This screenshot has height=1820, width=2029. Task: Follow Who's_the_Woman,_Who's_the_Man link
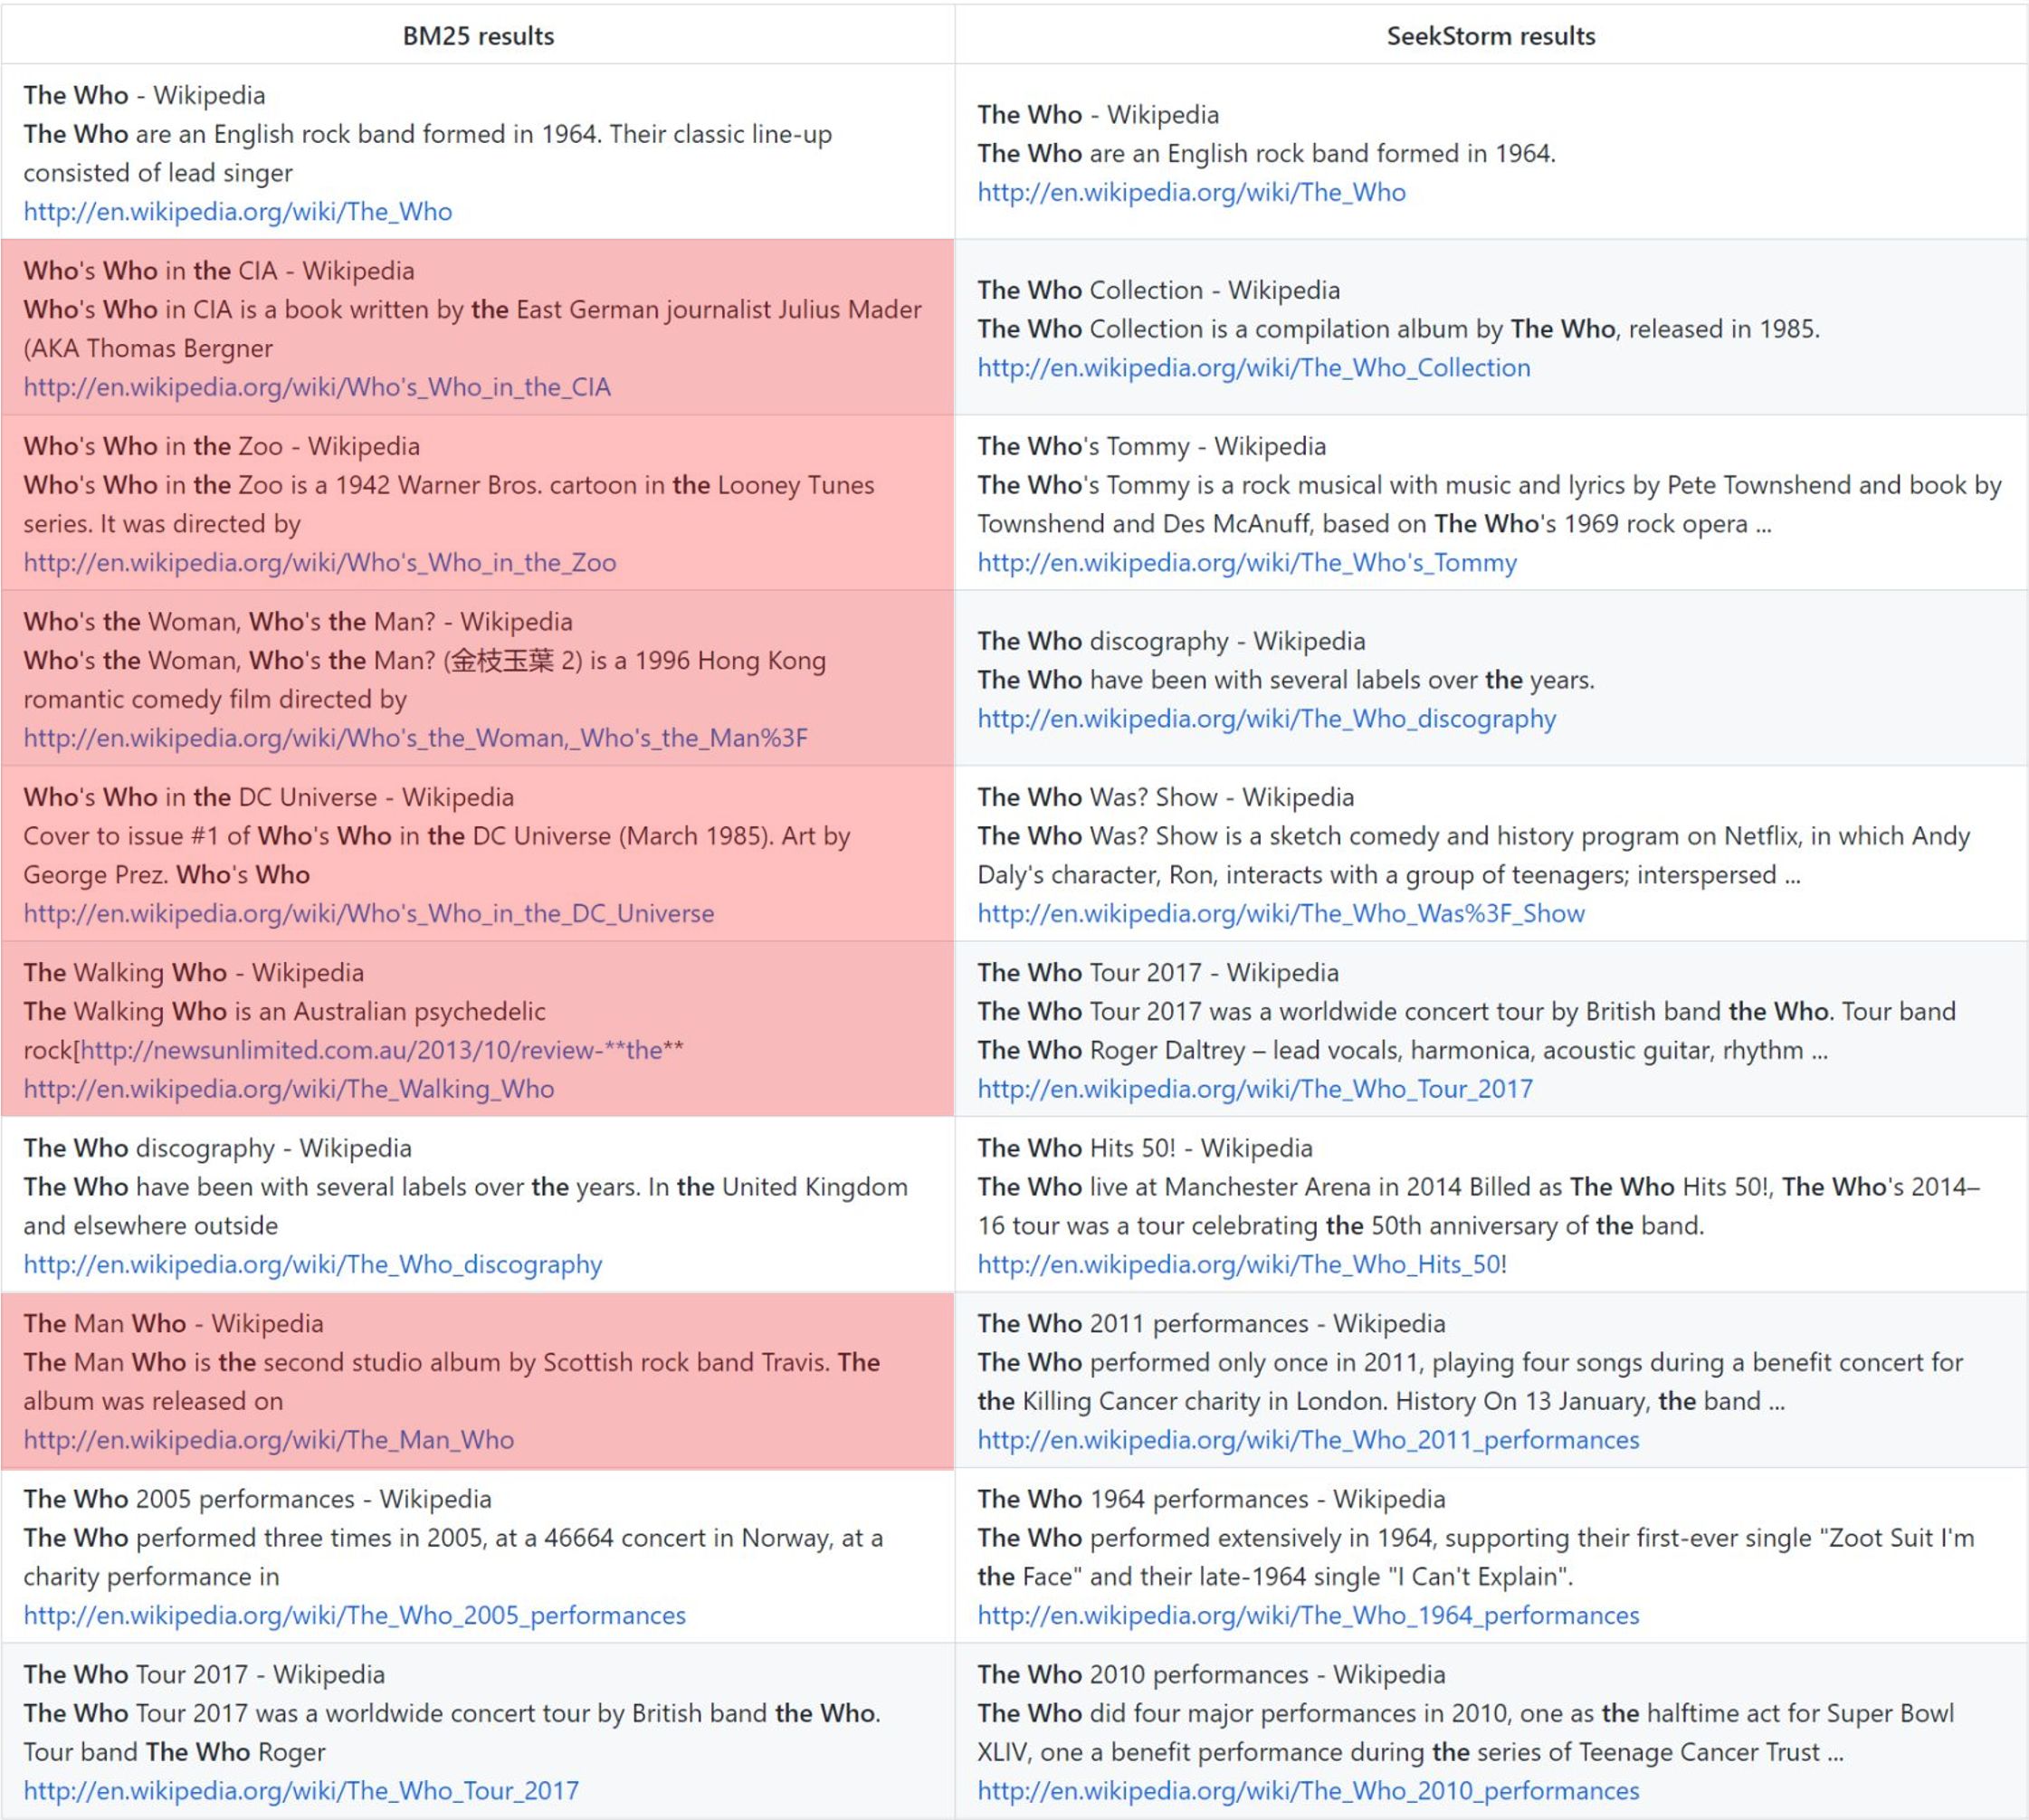click(x=415, y=738)
